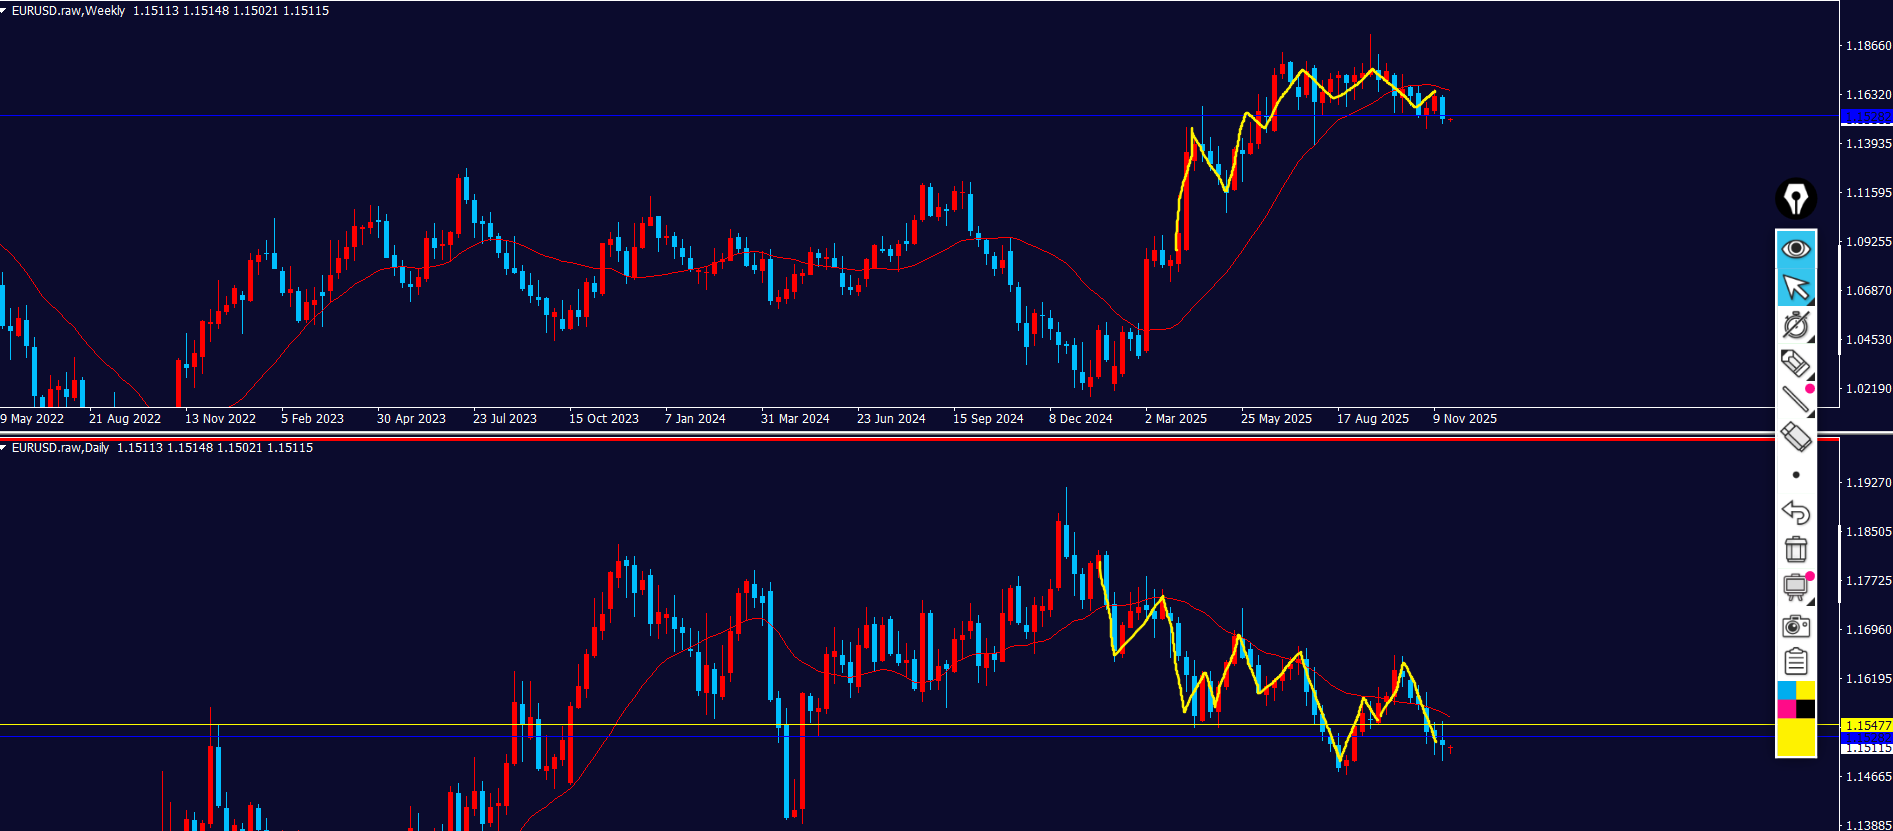Toggle the crossed-out stopwatch tool

click(1795, 325)
